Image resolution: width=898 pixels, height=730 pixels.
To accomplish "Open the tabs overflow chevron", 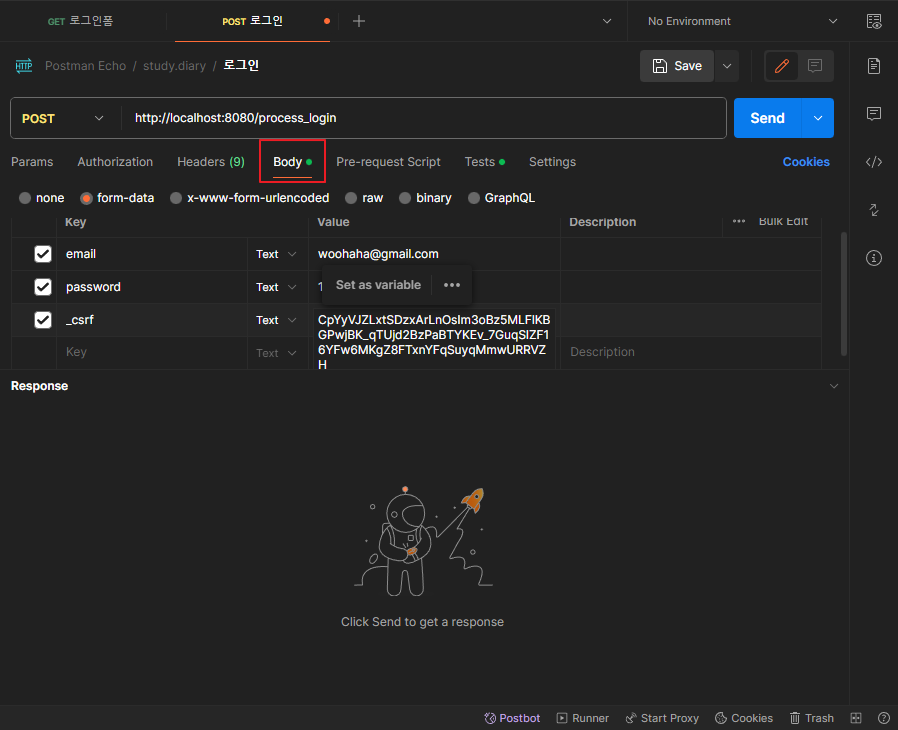I will pyautogui.click(x=607, y=21).
